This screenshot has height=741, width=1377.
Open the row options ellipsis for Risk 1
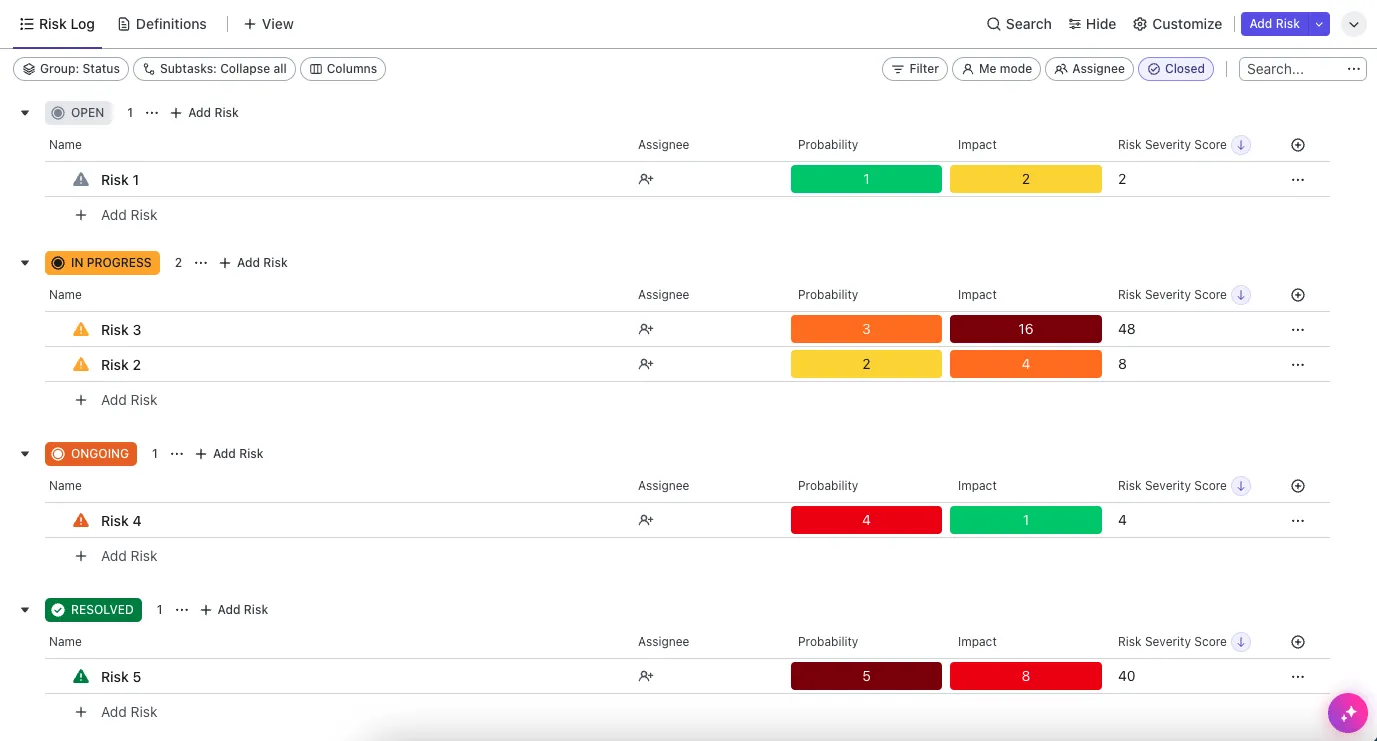tap(1298, 180)
